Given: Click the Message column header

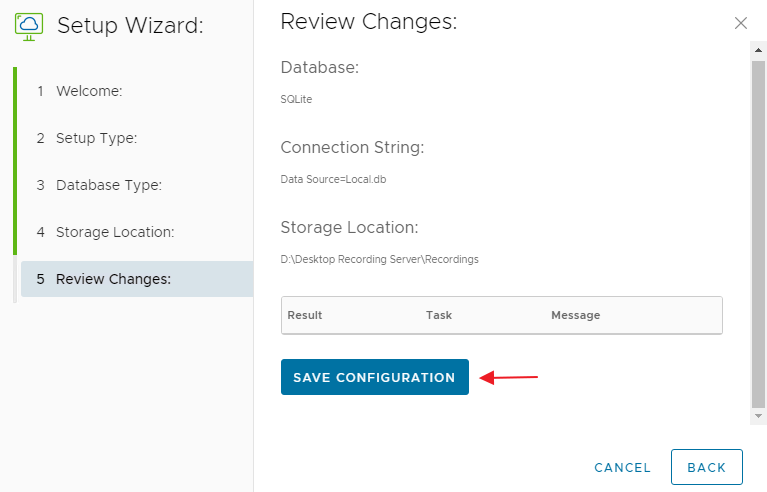Looking at the screenshot, I should 575,315.
